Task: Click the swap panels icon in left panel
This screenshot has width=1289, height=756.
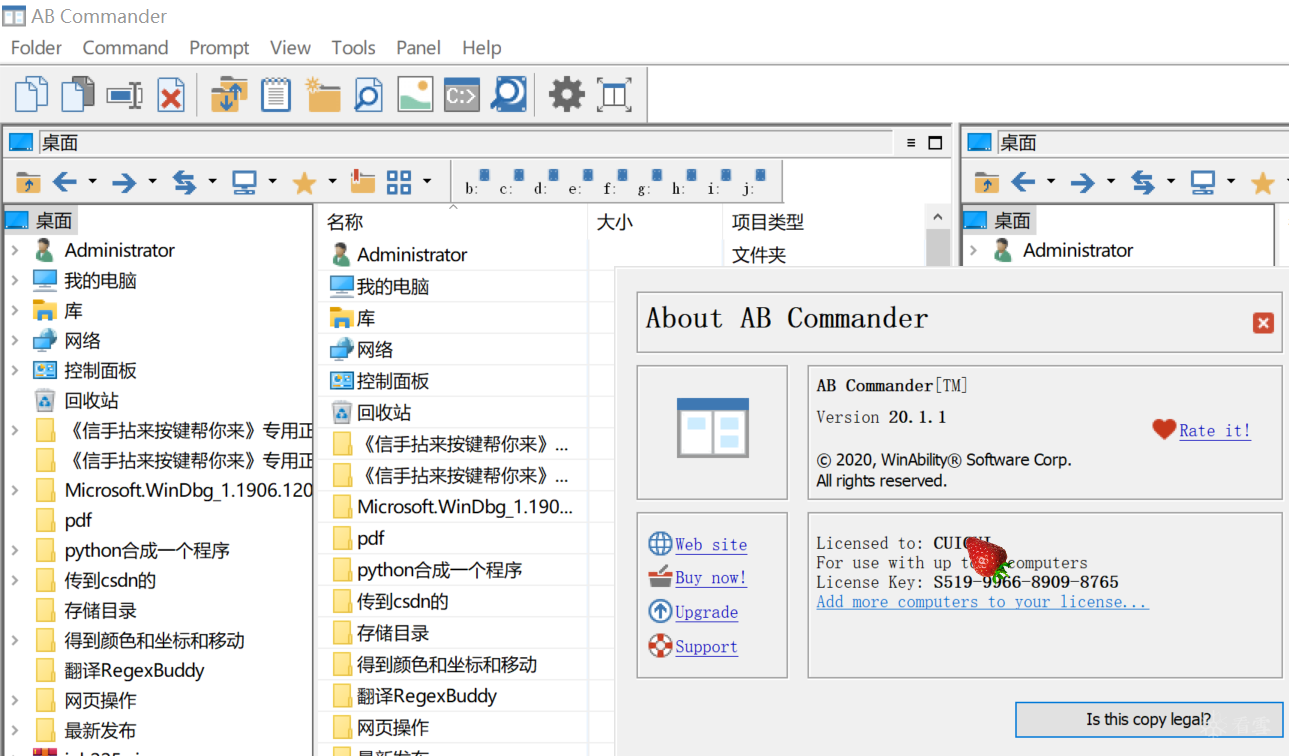Action: pos(184,182)
